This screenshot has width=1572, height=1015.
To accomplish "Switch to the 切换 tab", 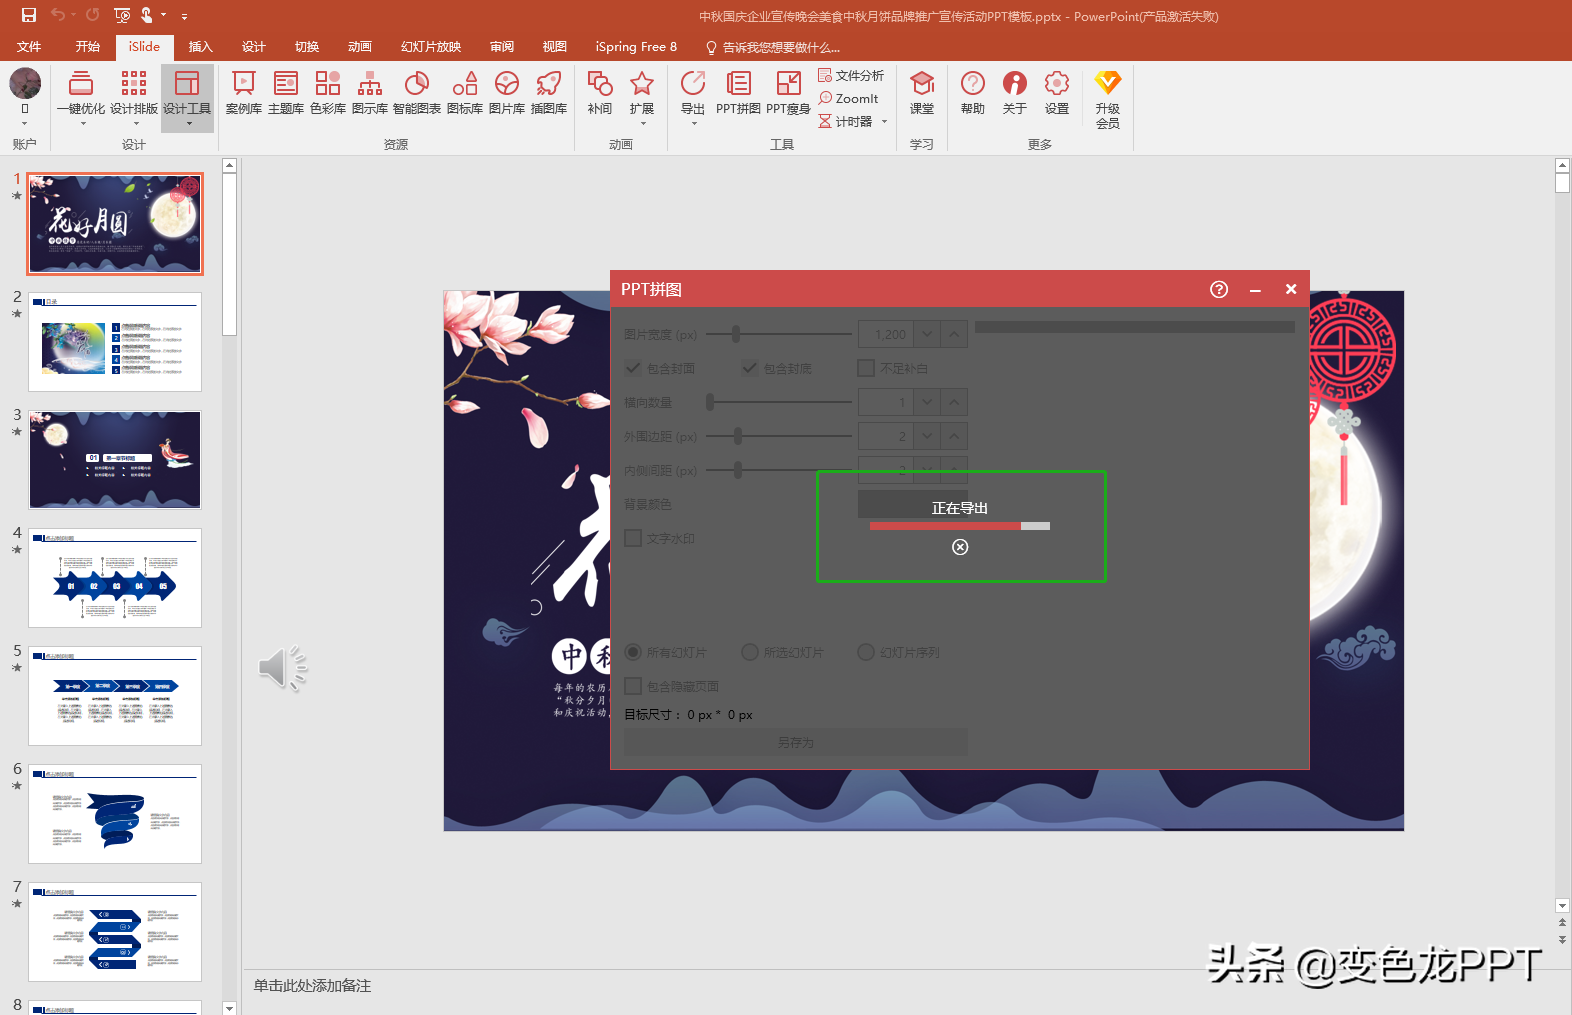I will (x=307, y=47).
